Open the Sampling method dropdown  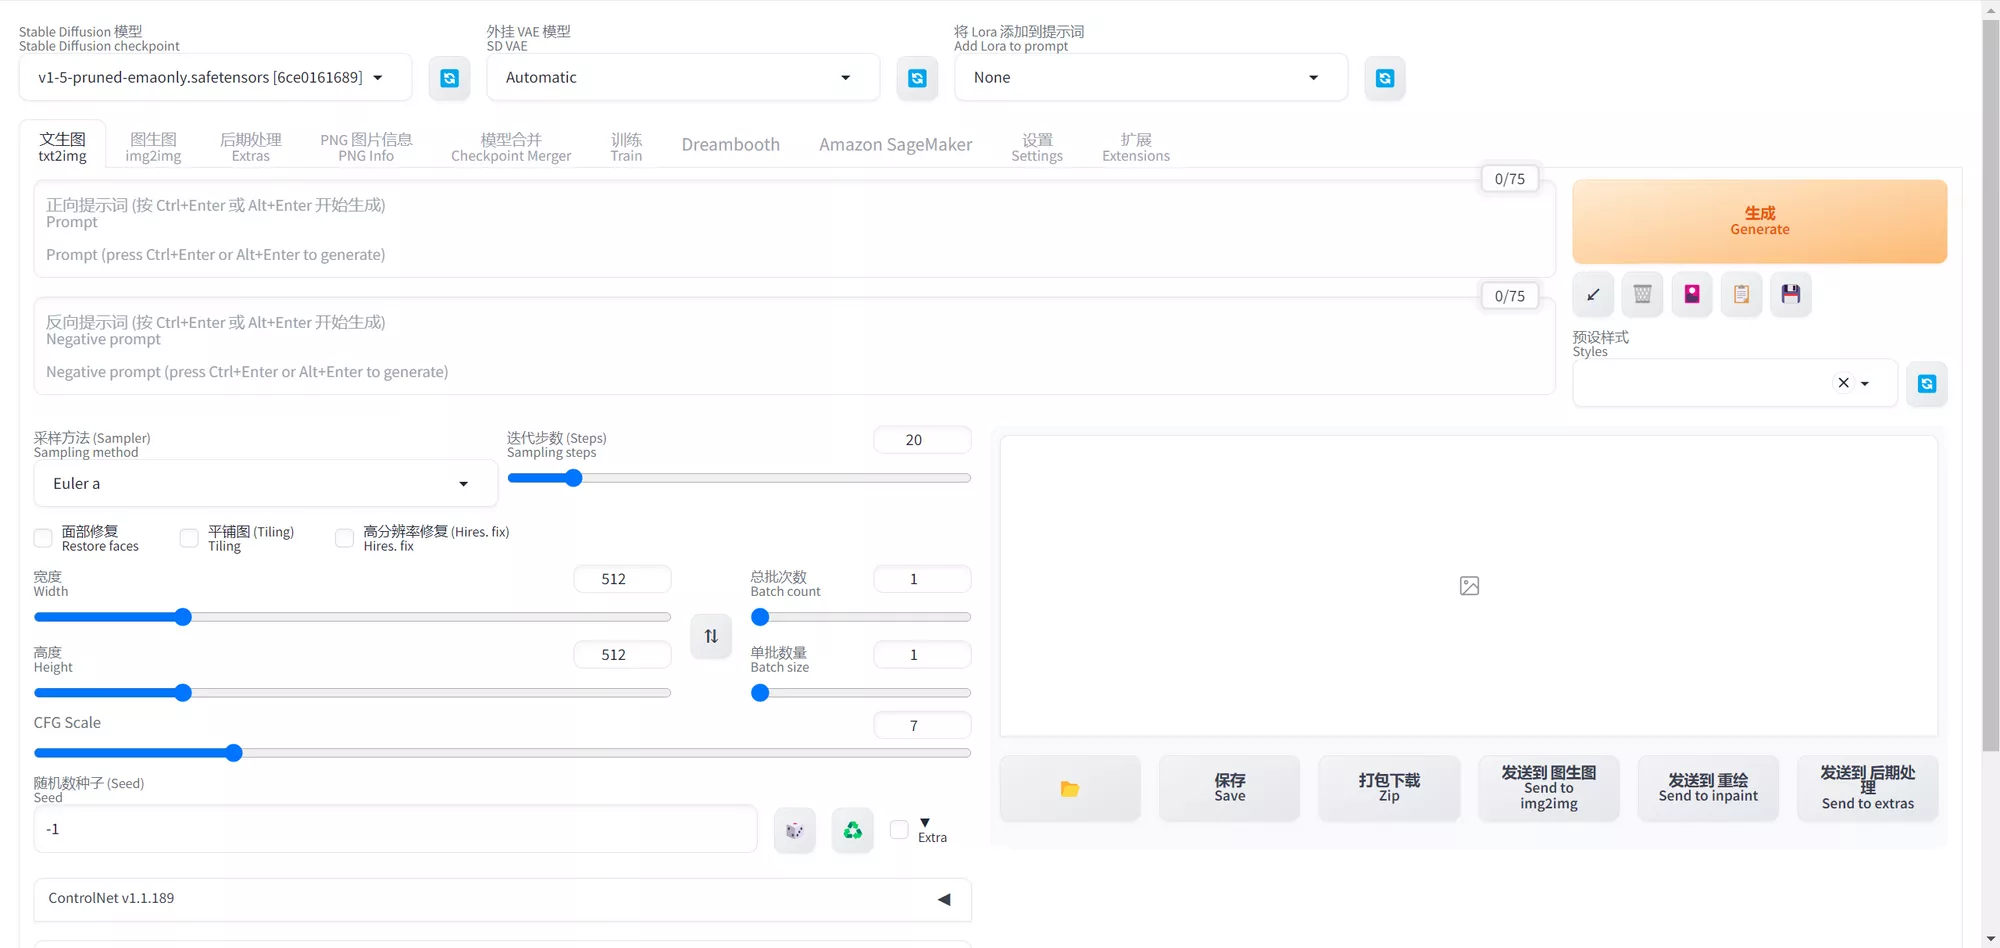(x=265, y=484)
